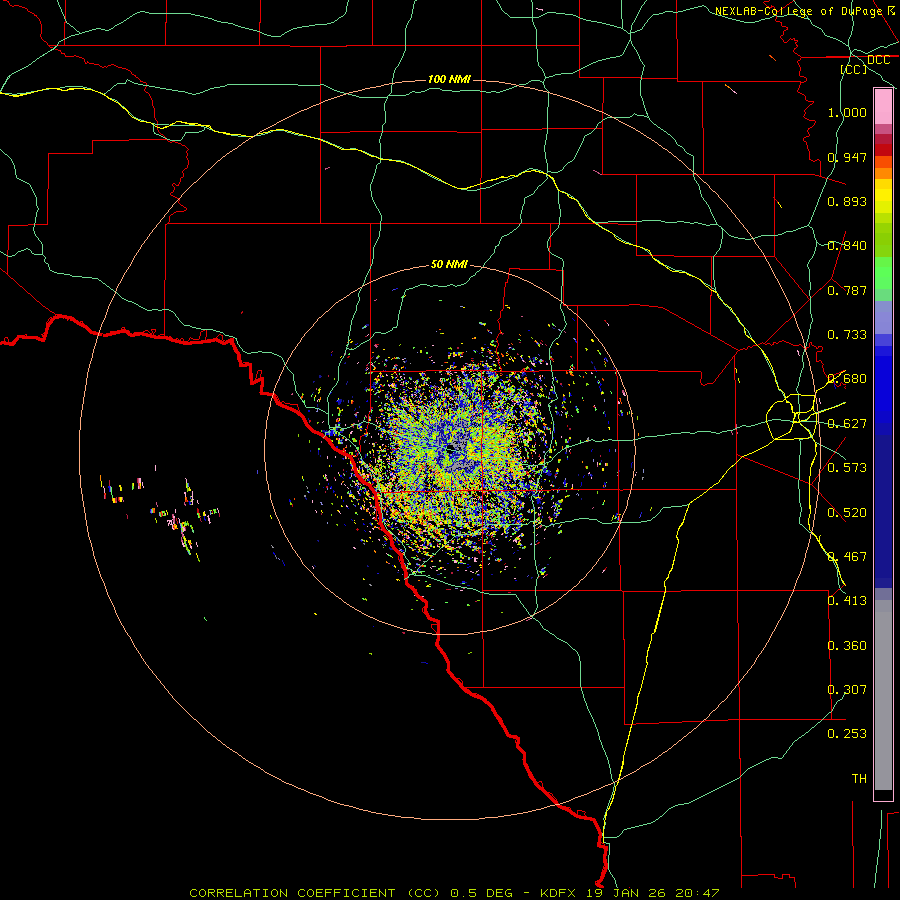
Task: Click the 100 NMI range ring label
Action: click(449, 79)
